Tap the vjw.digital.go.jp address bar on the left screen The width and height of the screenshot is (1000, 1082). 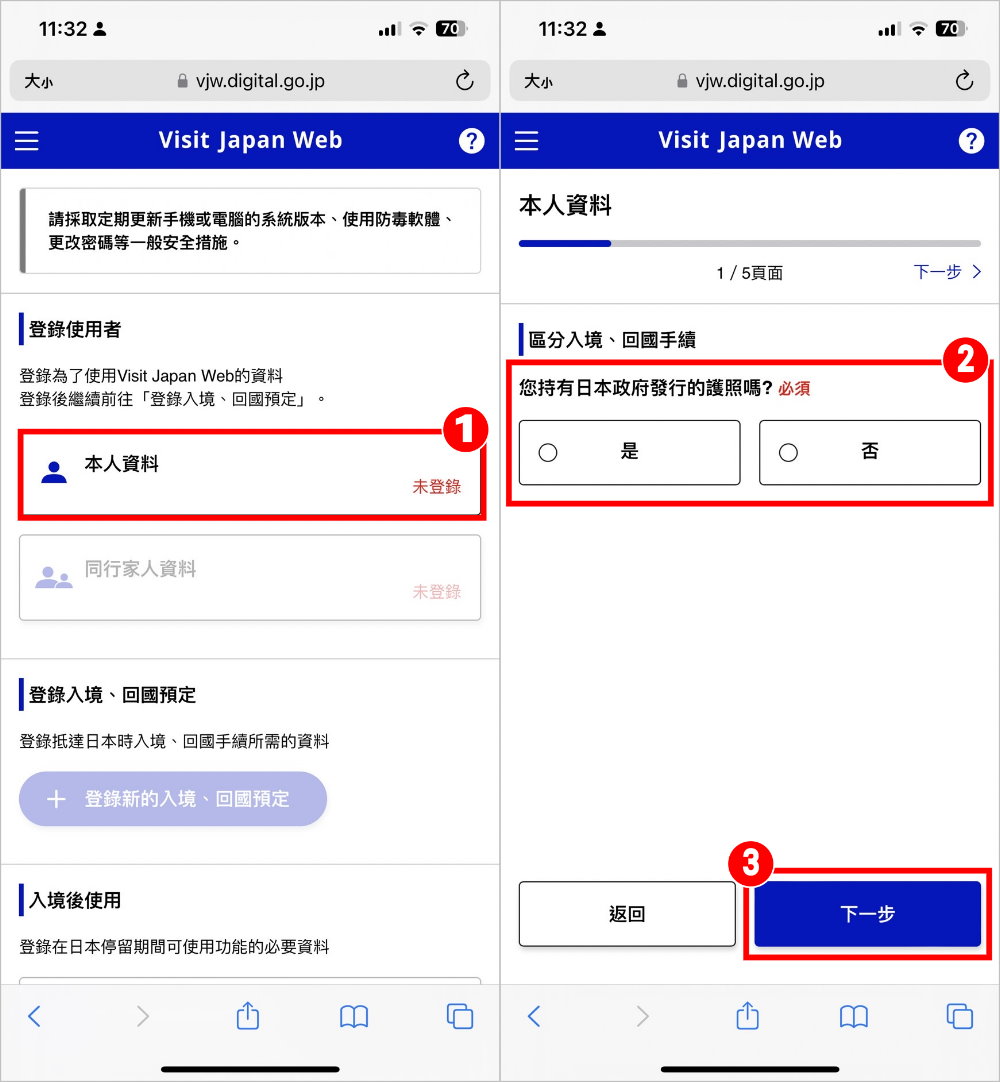[x=250, y=81]
